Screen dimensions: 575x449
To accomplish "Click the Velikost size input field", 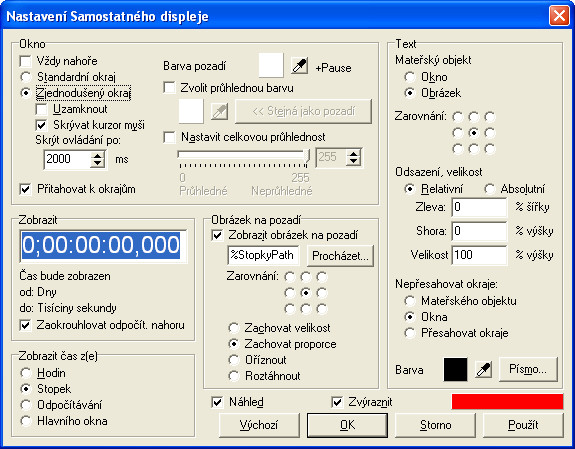I will pyautogui.click(x=479, y=255).
